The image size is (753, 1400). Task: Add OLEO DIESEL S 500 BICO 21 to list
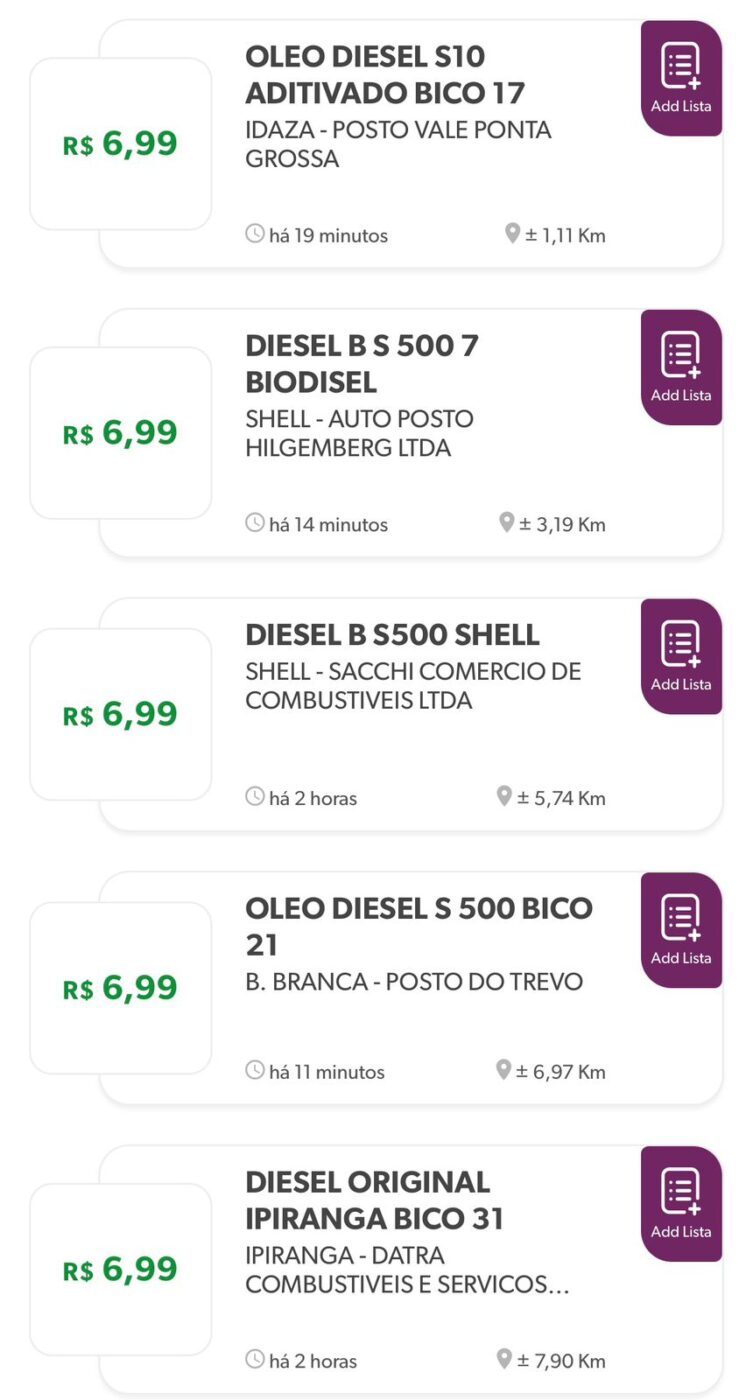(x=681, y=930)
